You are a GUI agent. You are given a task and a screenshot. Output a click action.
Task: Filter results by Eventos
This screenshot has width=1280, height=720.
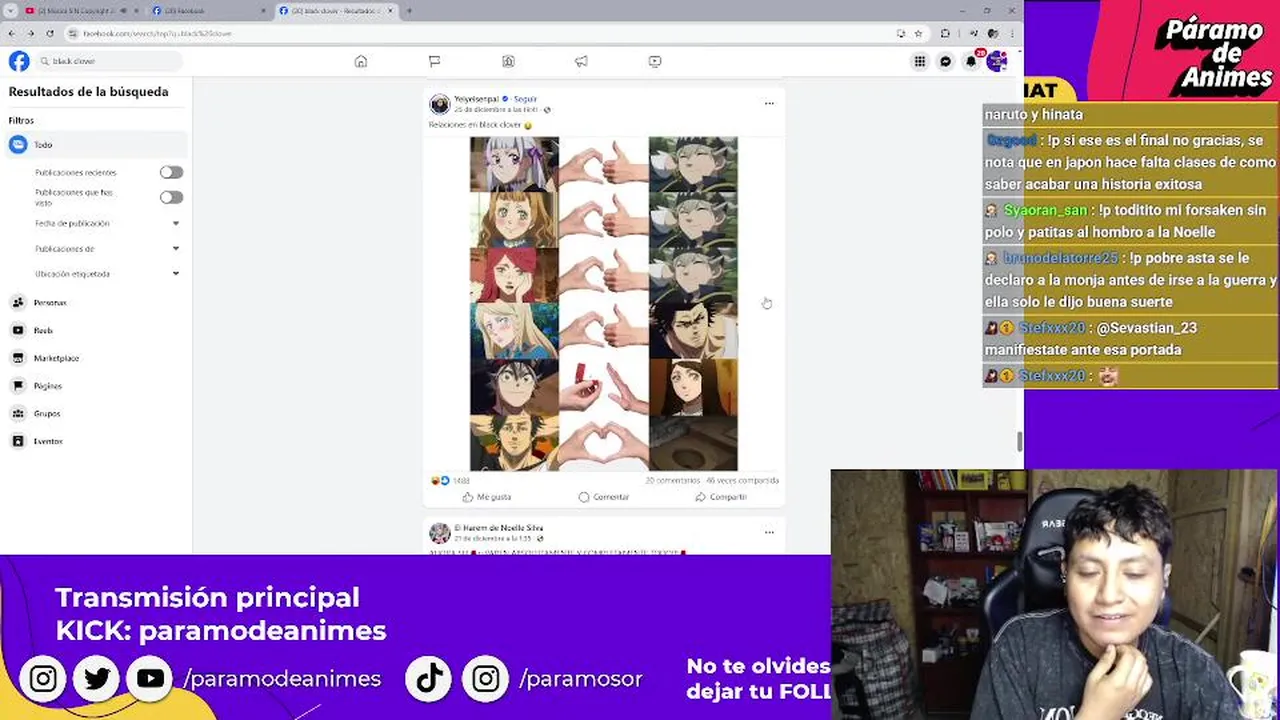(x=96, y=441)
